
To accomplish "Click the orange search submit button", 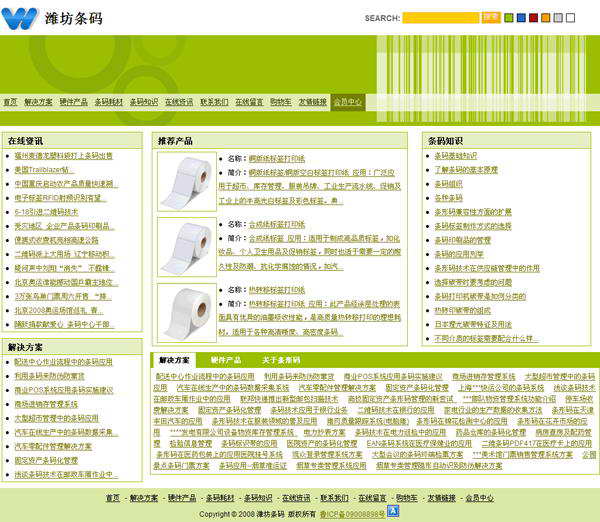I will click(x=491, y=18).
